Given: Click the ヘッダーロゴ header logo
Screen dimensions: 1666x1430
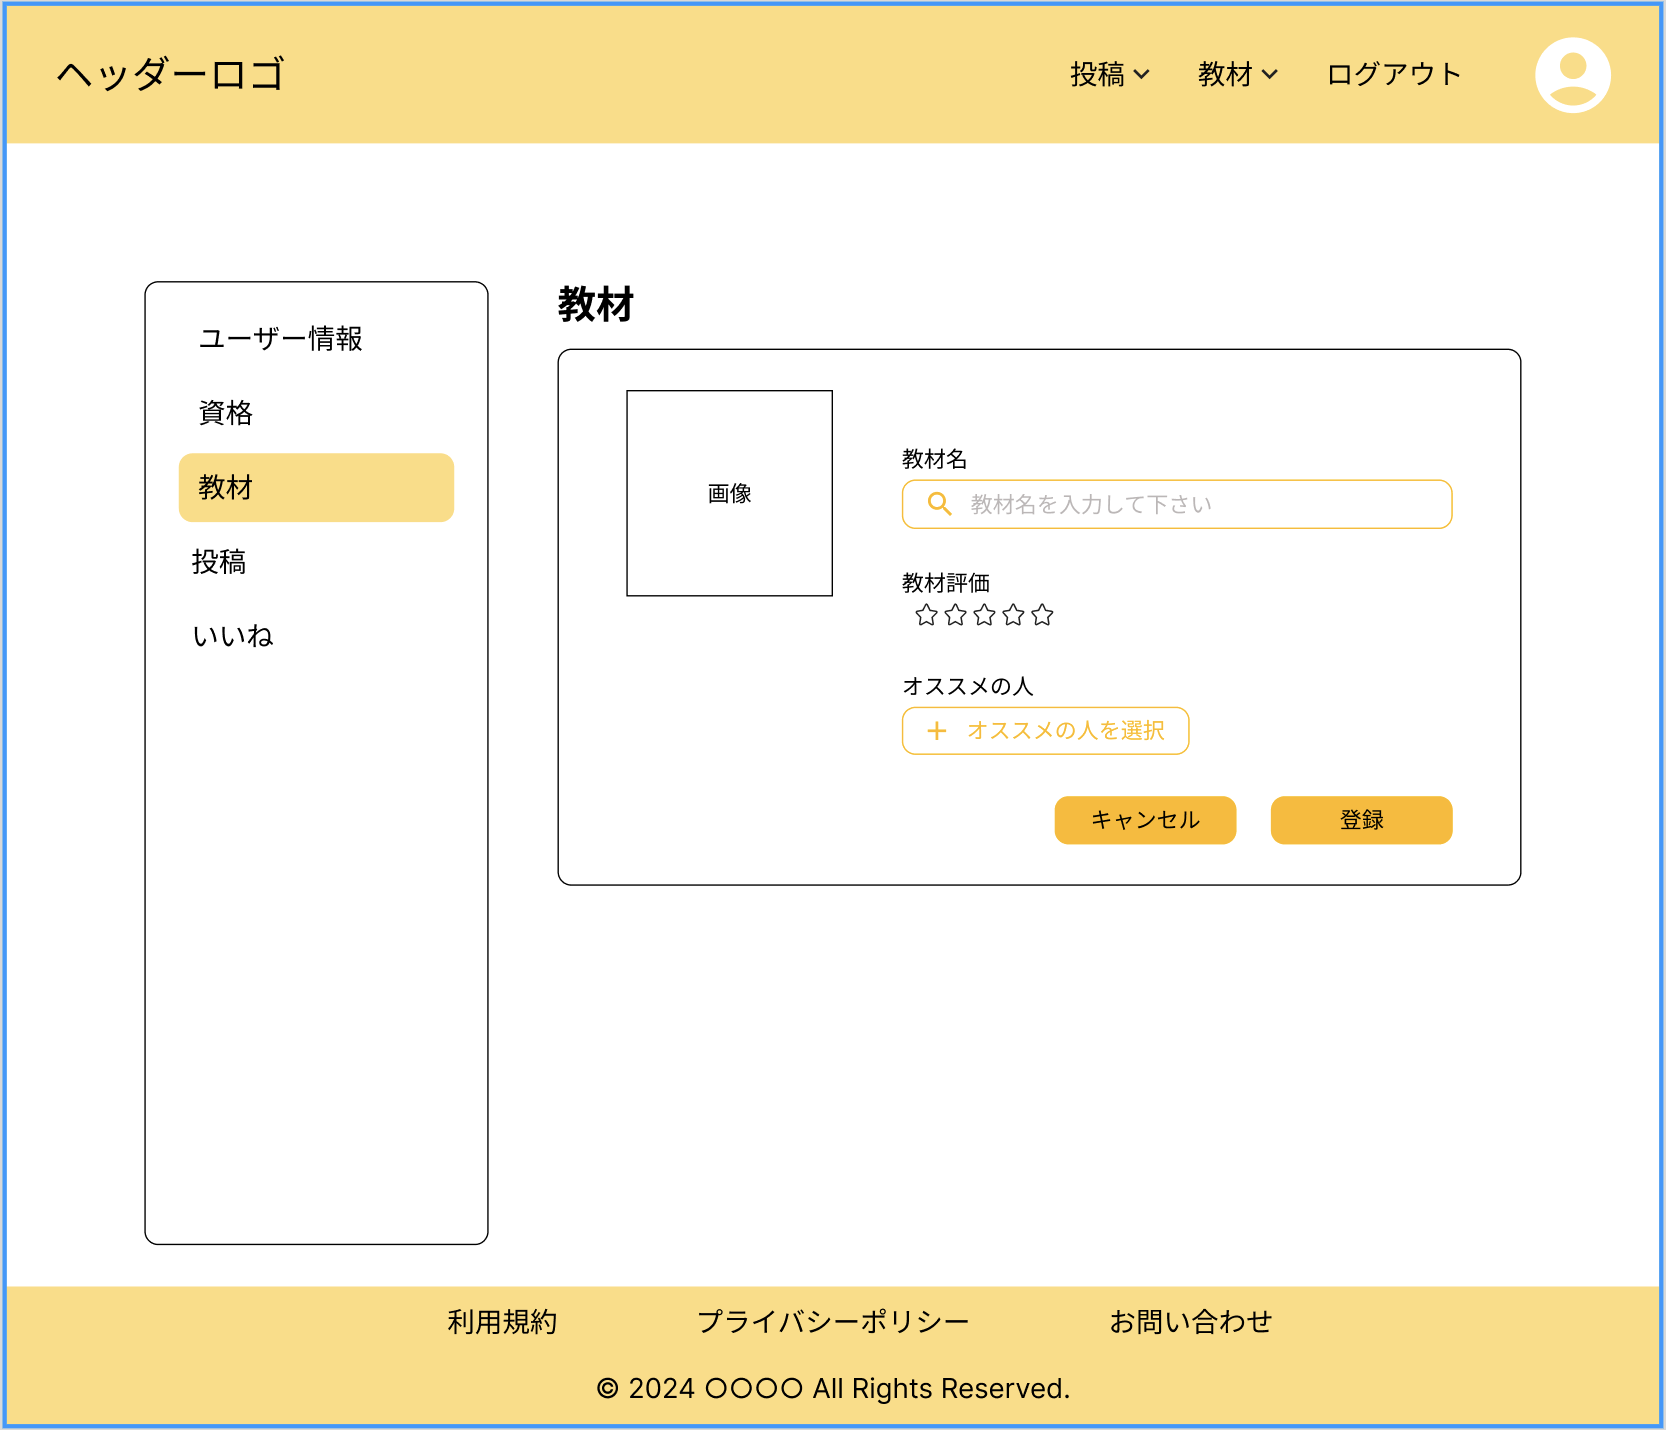Looking at the screenshot, I should (168, 74).
